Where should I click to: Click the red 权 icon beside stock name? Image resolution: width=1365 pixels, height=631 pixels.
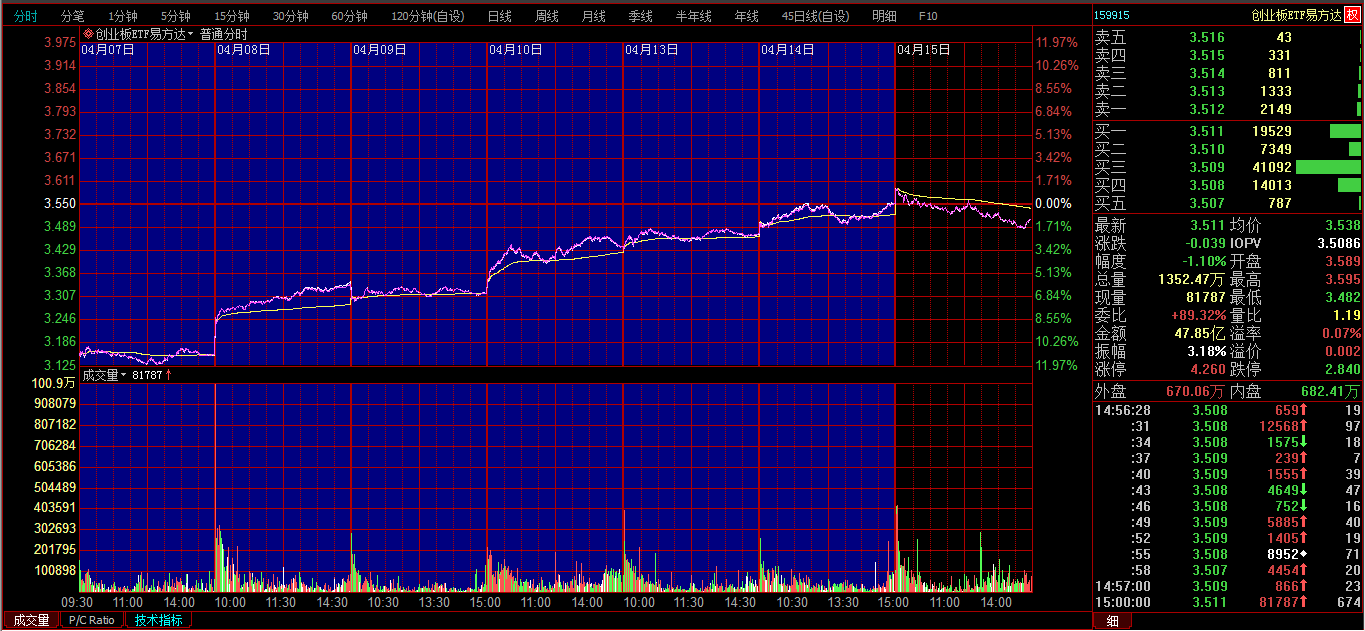pyautogui.click(x=1351, y=14)
